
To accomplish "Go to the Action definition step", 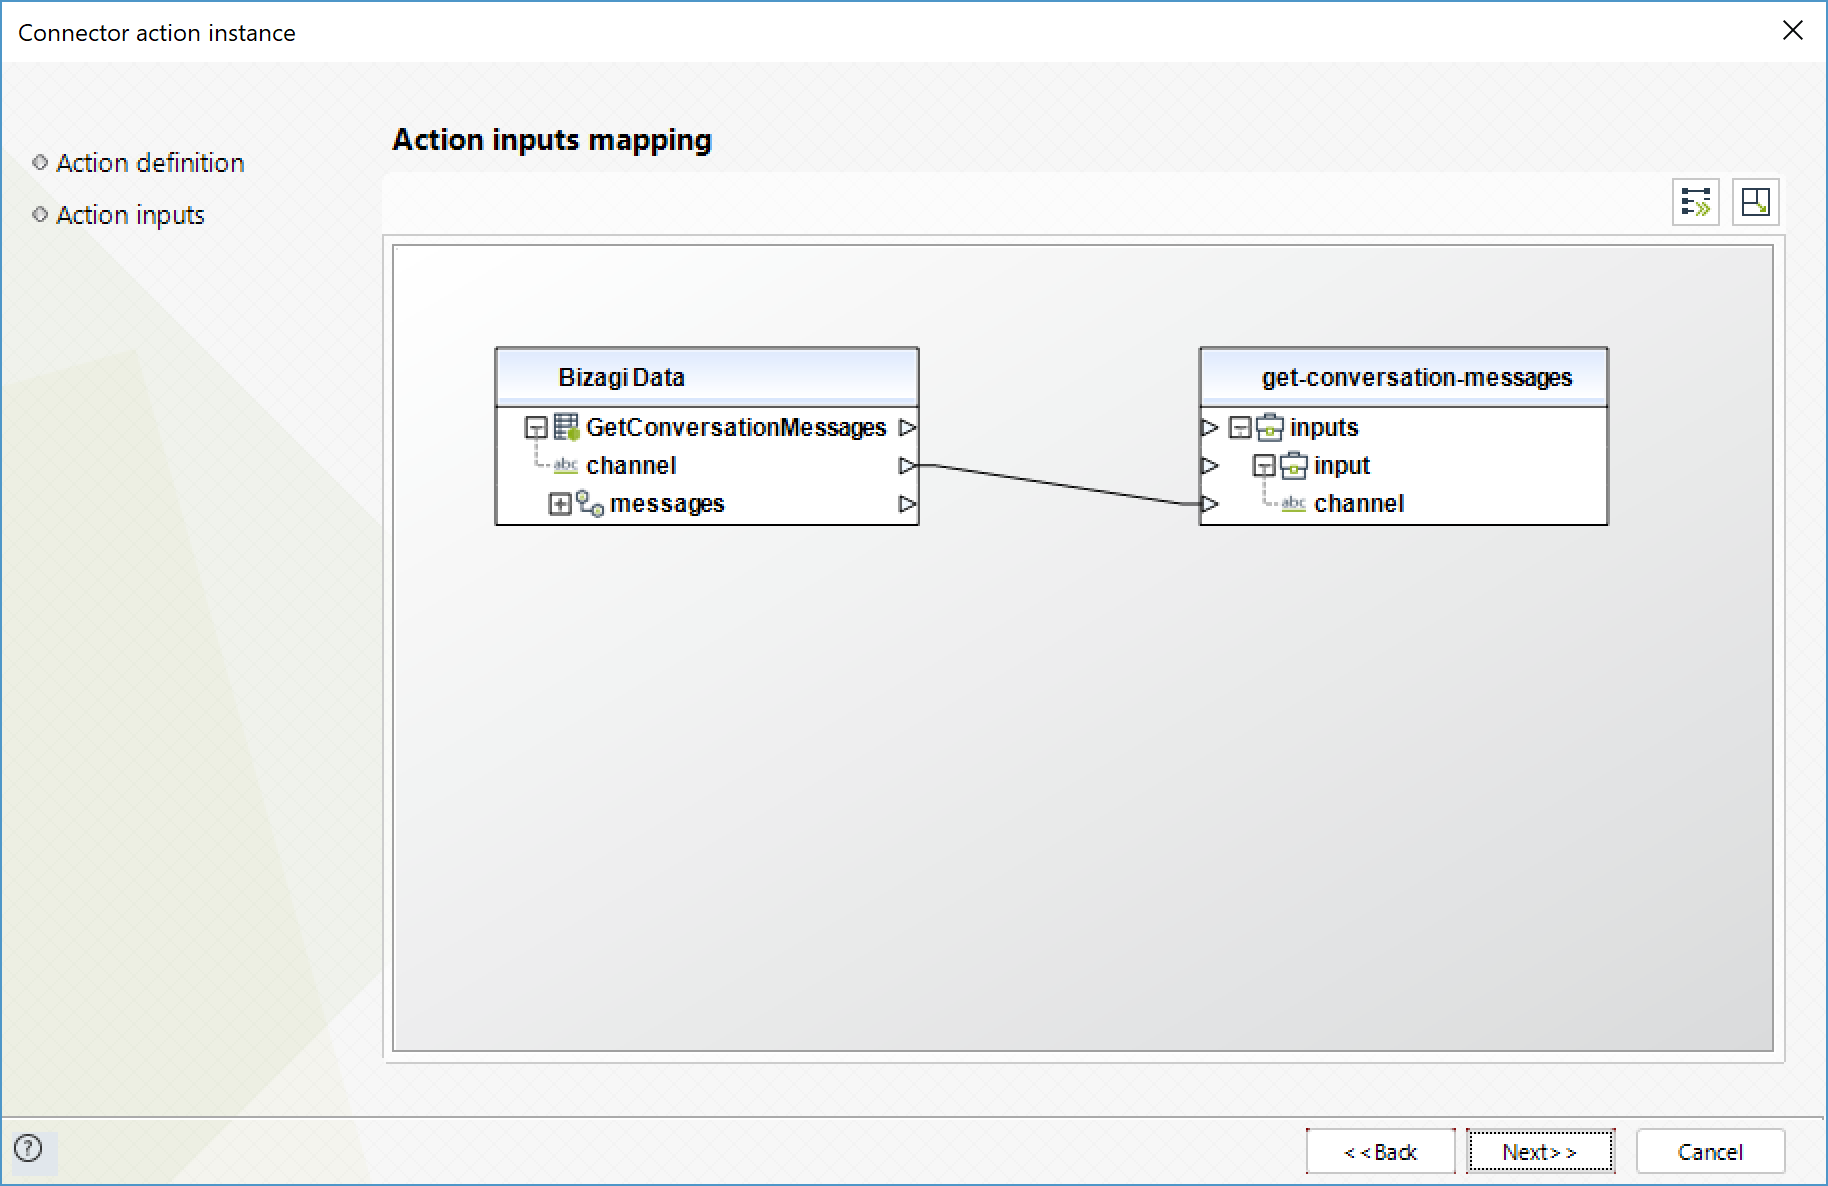I will point(150,163).
